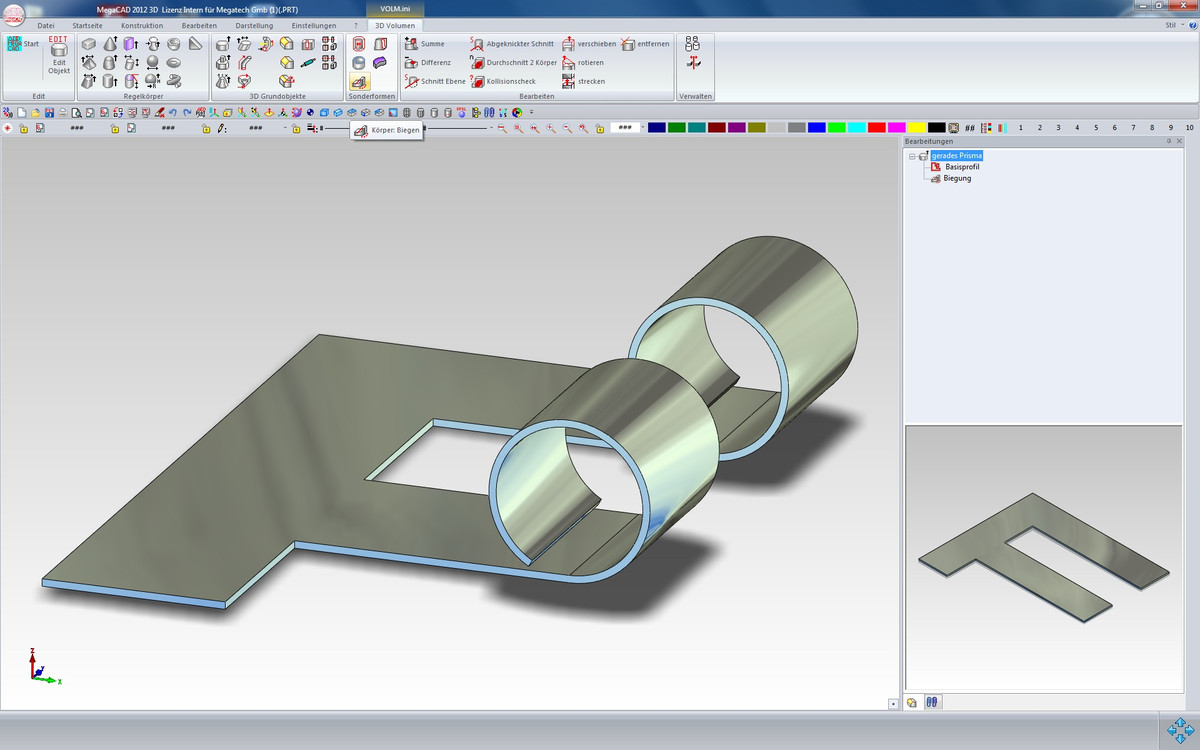The width and height of the screenshot is (1200, 750).
Task: Switch to layer number 5
Action: point(1096,128)
